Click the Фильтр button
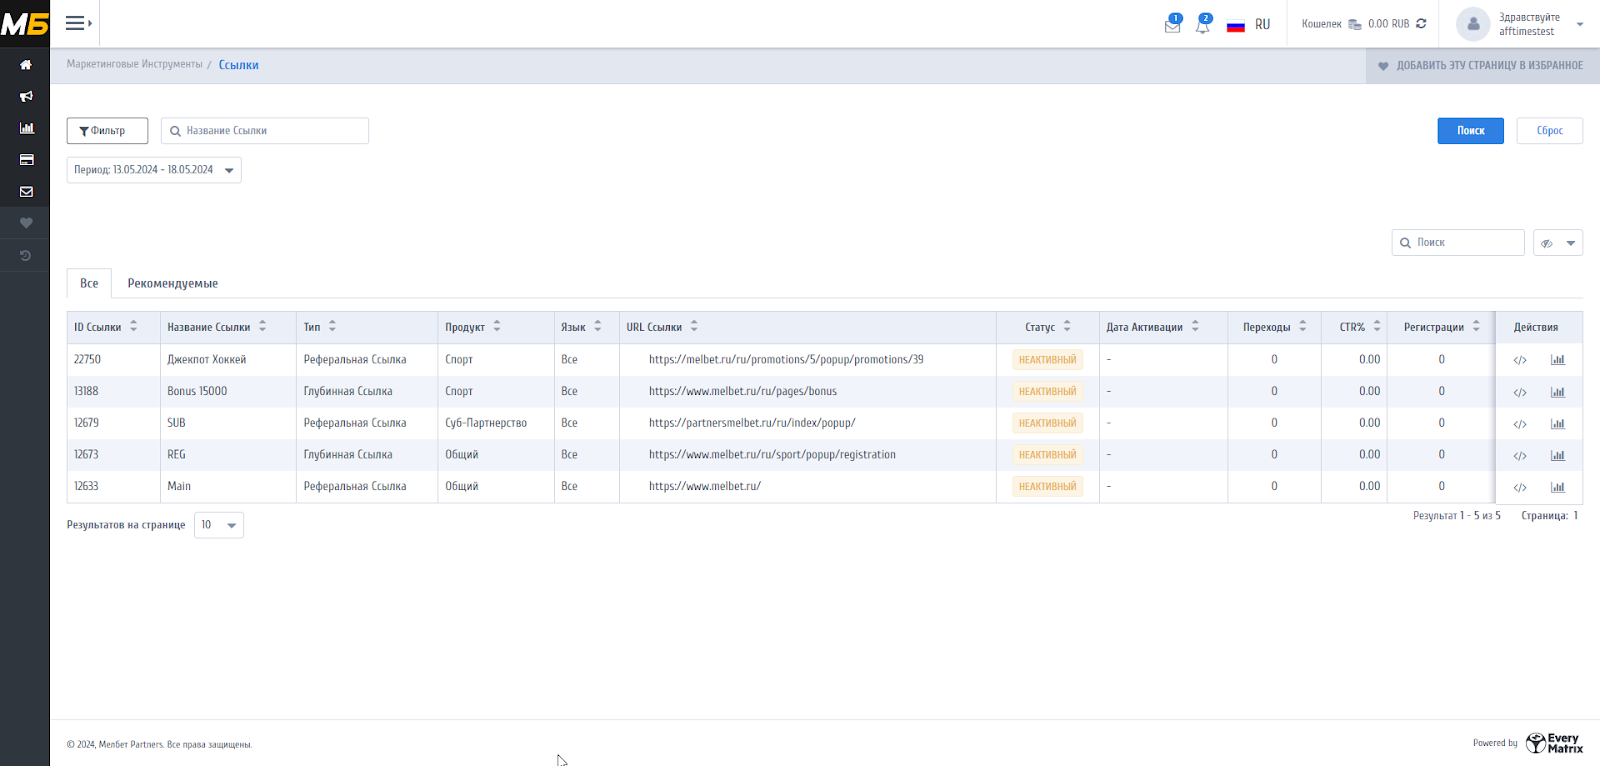 click(107, 131)
